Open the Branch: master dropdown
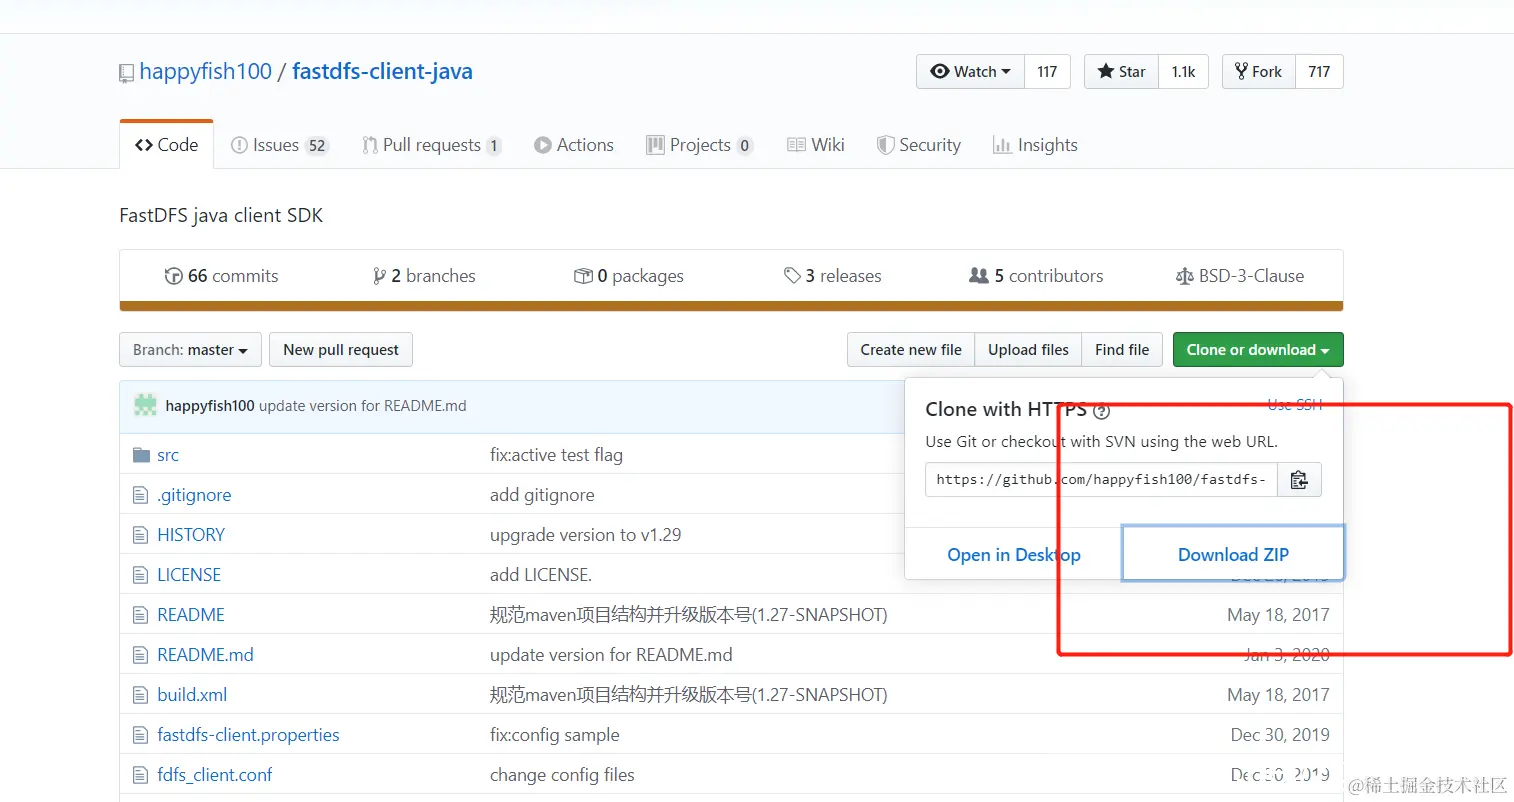The width and height of the screenshot is (1514, 802). coord(190,350)
